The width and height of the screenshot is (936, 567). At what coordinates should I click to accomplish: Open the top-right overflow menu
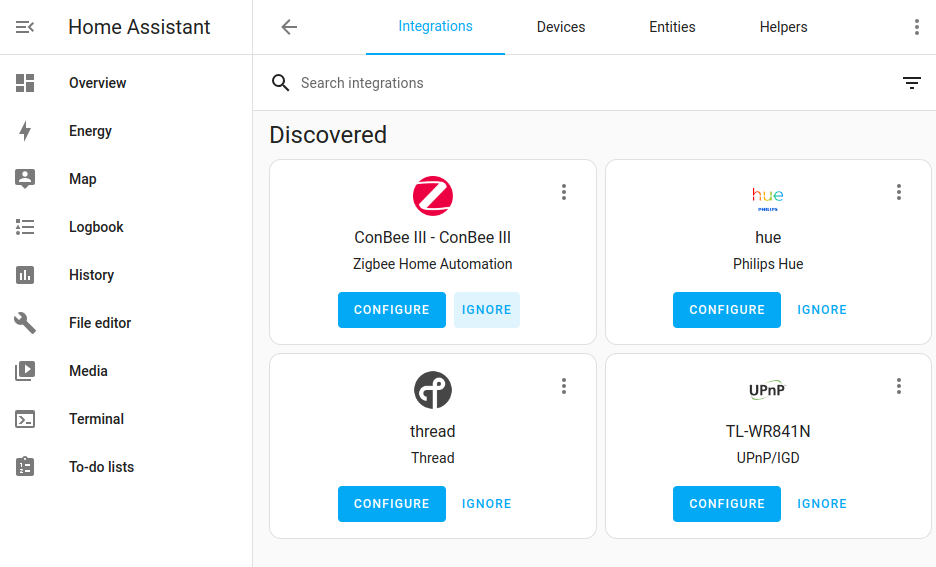click(917, 27)
